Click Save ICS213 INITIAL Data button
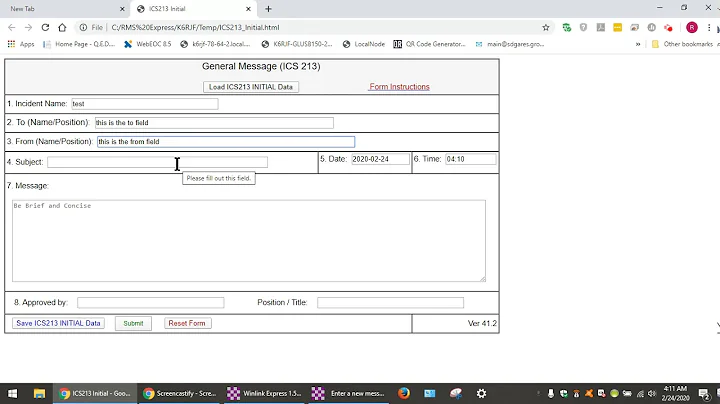Image resolution: width=720 pixels, height=404 pixels. (x=58, y=323)
